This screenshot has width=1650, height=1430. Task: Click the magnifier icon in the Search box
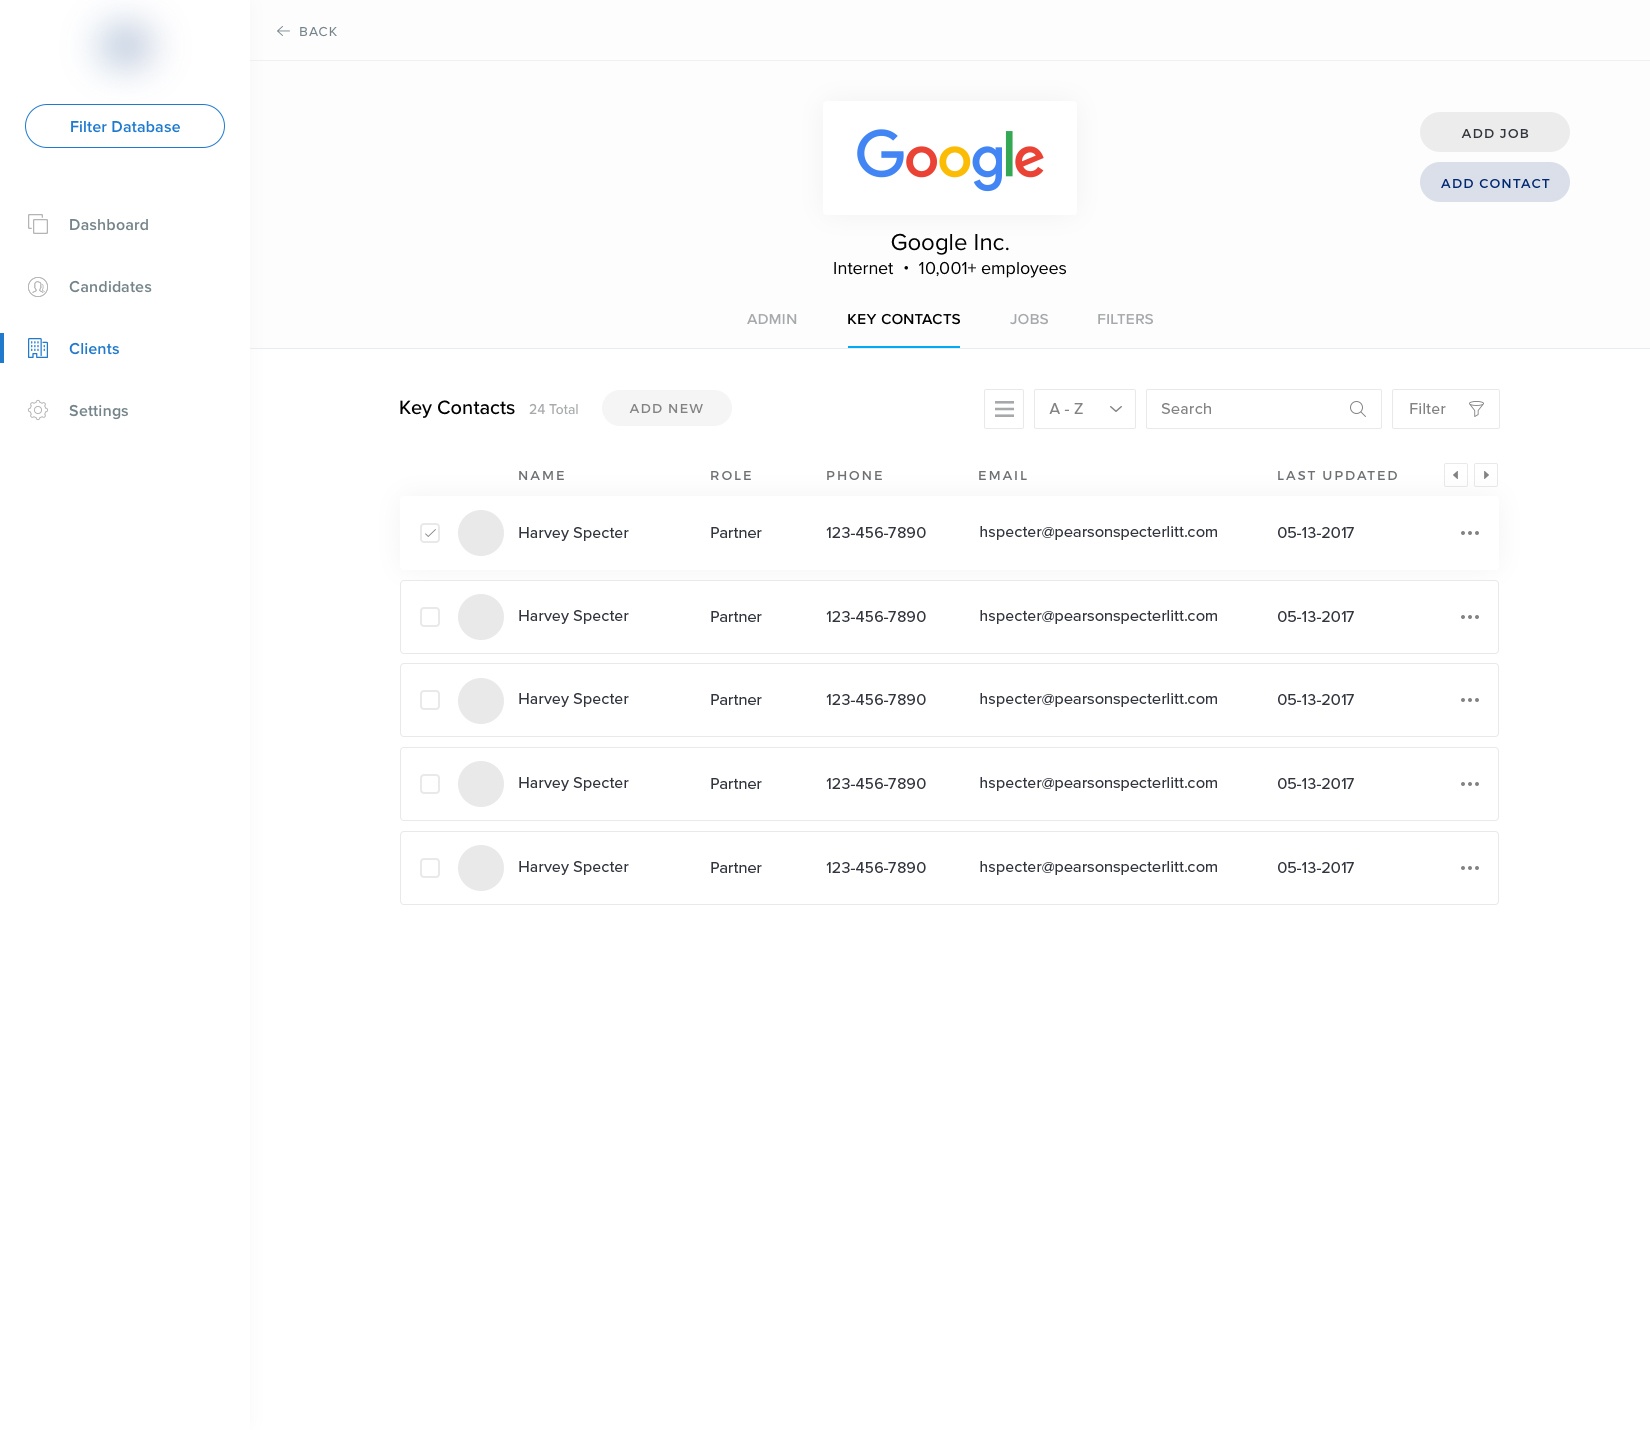coord(1357,409)
